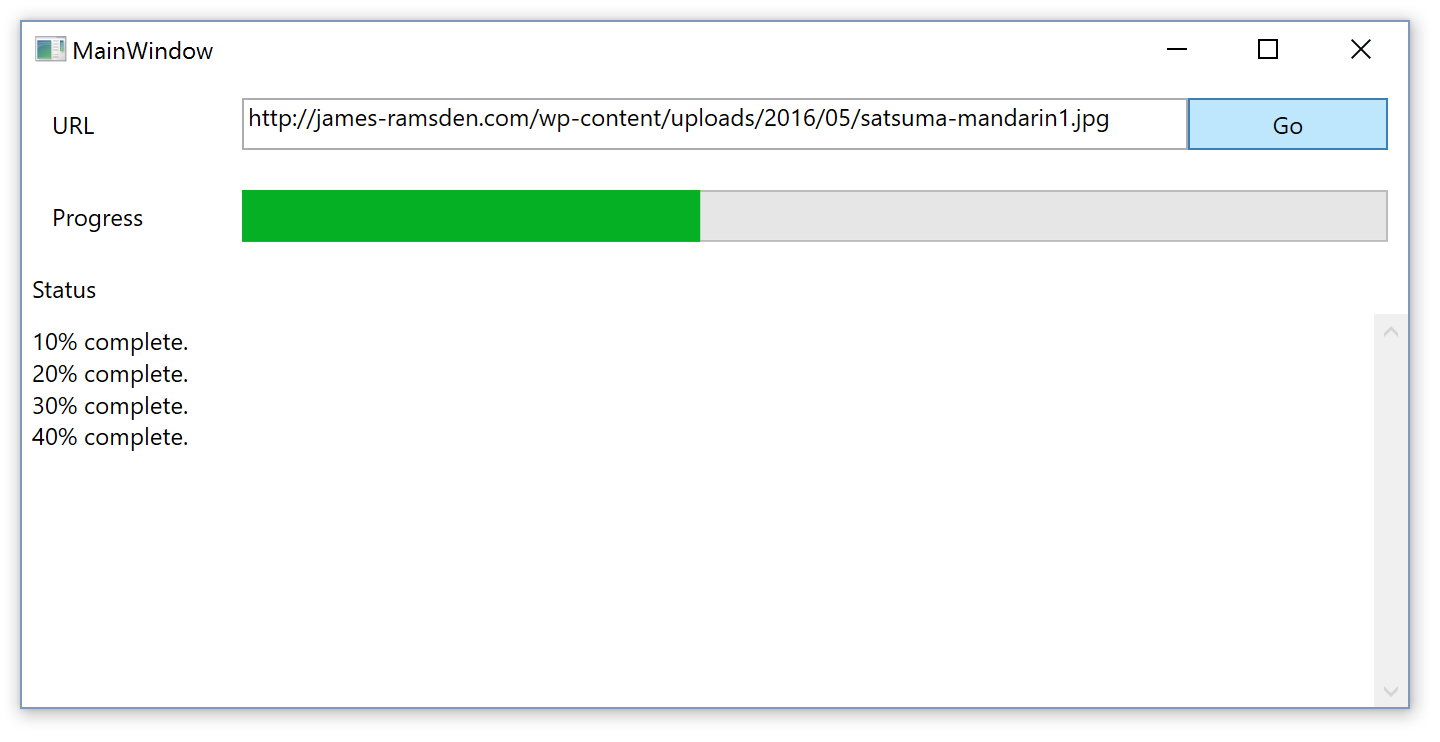Click the grey unfilled part of progress bar
Viewport: 1440px width, 742px height.
point(1043,216)
